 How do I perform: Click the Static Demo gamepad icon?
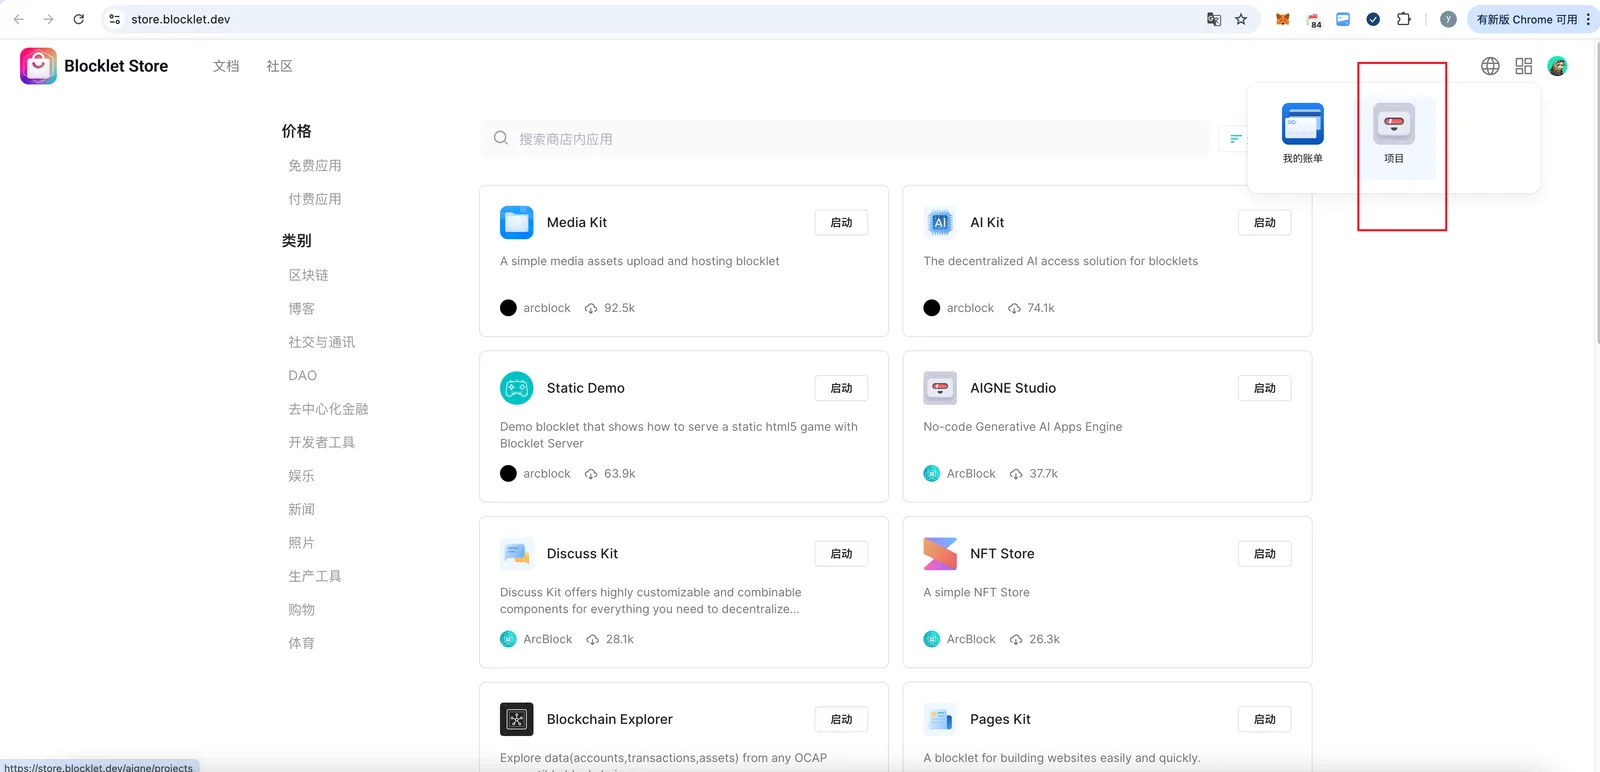click(x=517, y=388)
